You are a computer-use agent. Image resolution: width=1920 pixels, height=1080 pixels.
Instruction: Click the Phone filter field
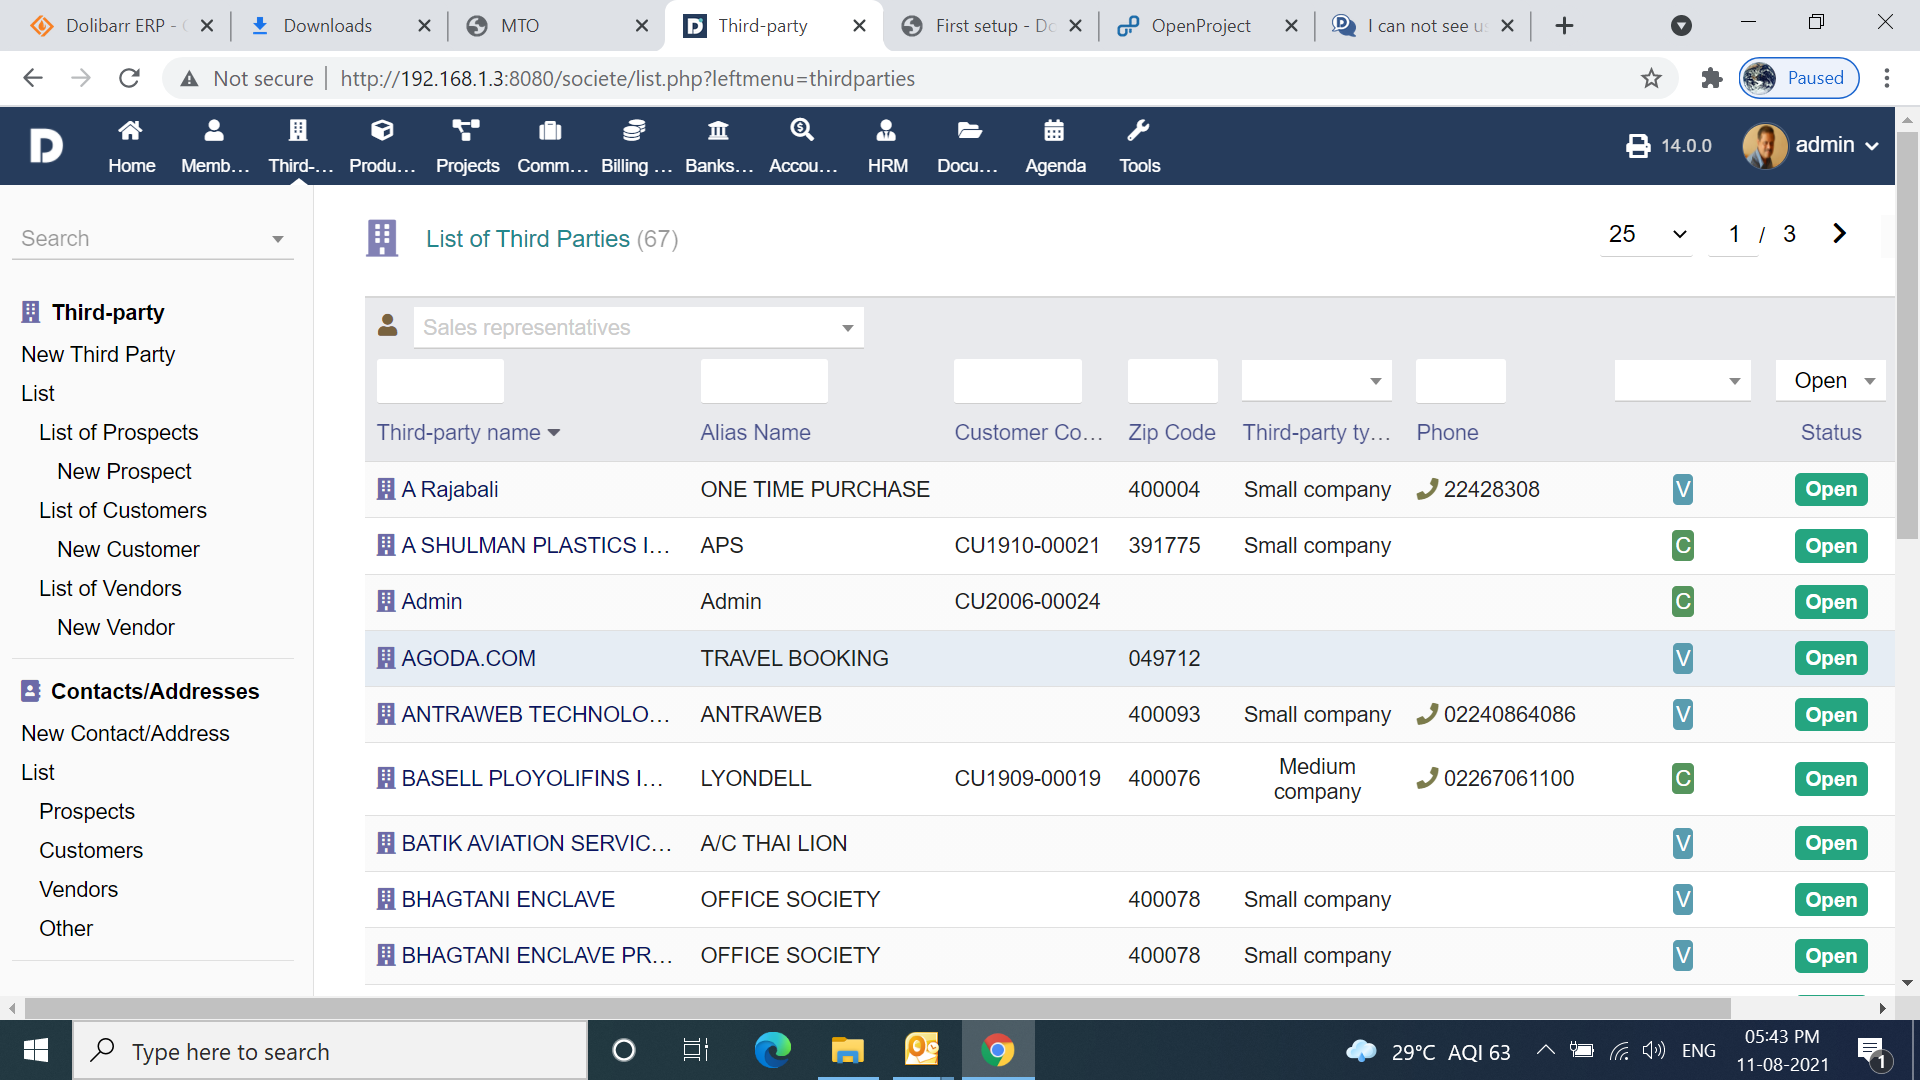coord(1460,381)
